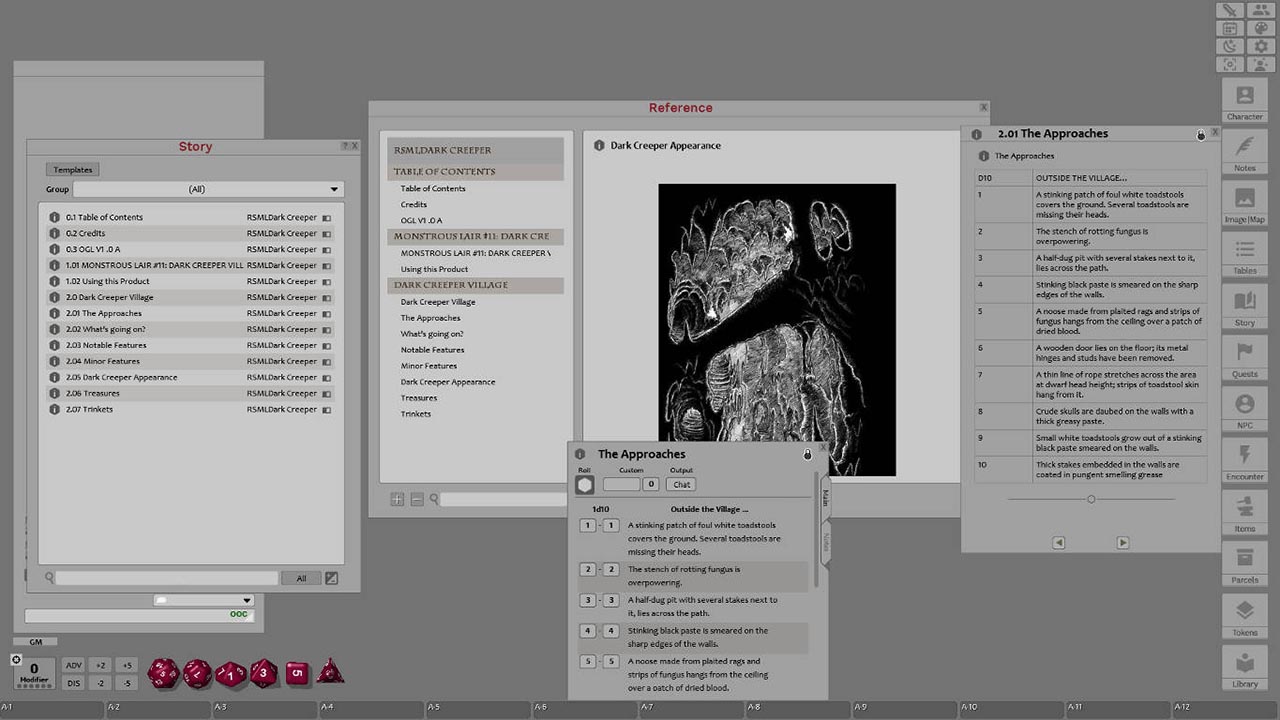Switch to the Templates tab in Story window

point(71,169)
